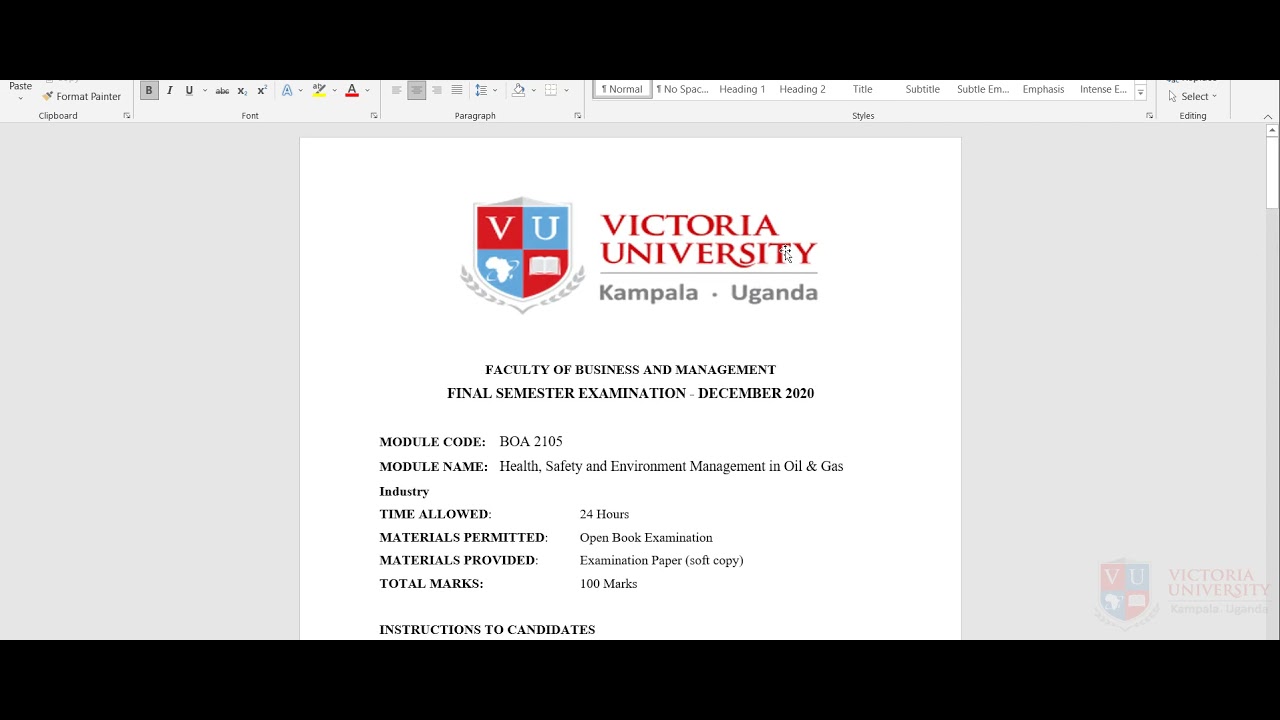Click the text 'Health, Safety and Environment Management'
The image size is (1280, 720).
pos(632,467)
